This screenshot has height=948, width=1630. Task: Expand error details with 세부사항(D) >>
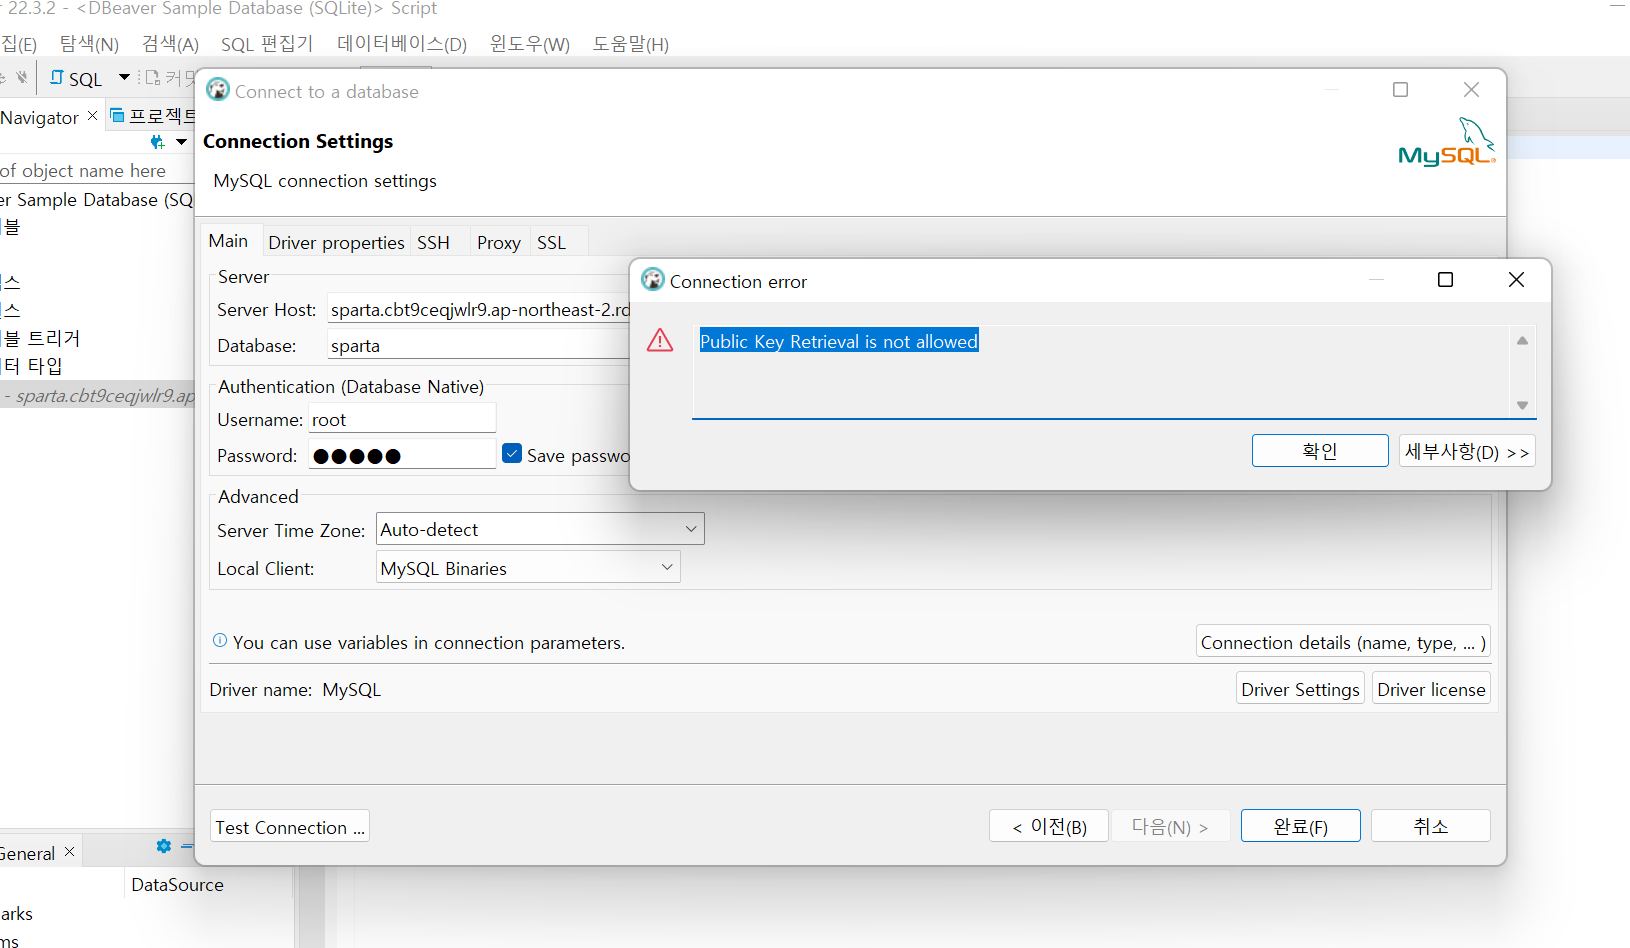(x=1467, y=451)
